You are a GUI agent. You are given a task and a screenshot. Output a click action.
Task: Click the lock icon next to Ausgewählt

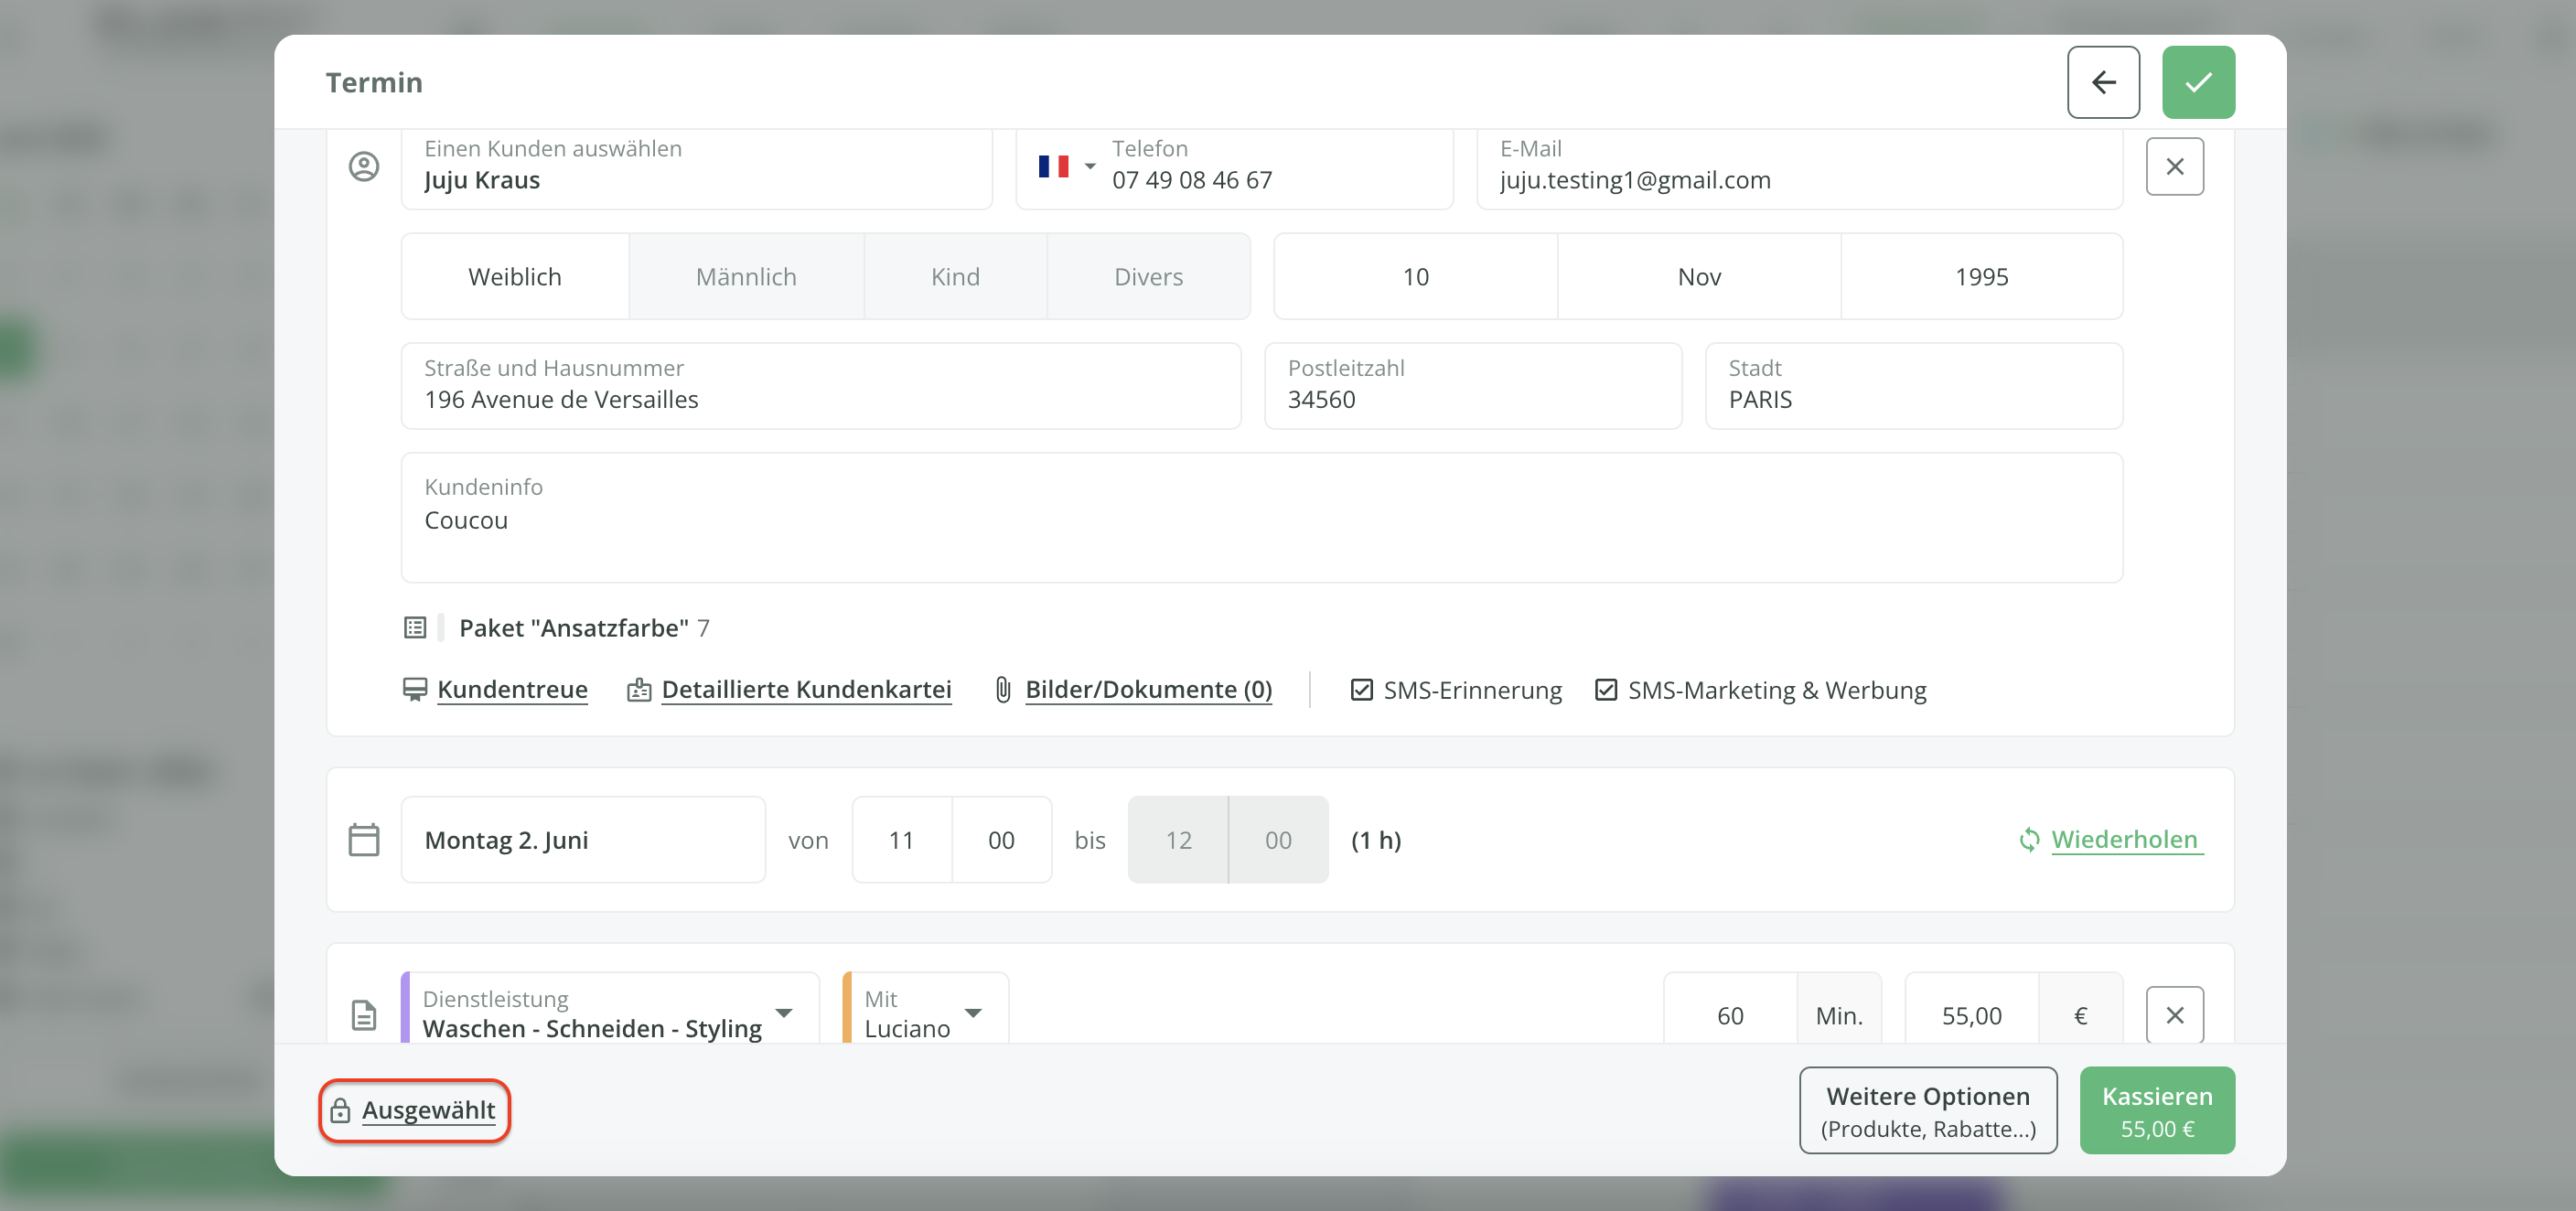tap(340, 1110)
